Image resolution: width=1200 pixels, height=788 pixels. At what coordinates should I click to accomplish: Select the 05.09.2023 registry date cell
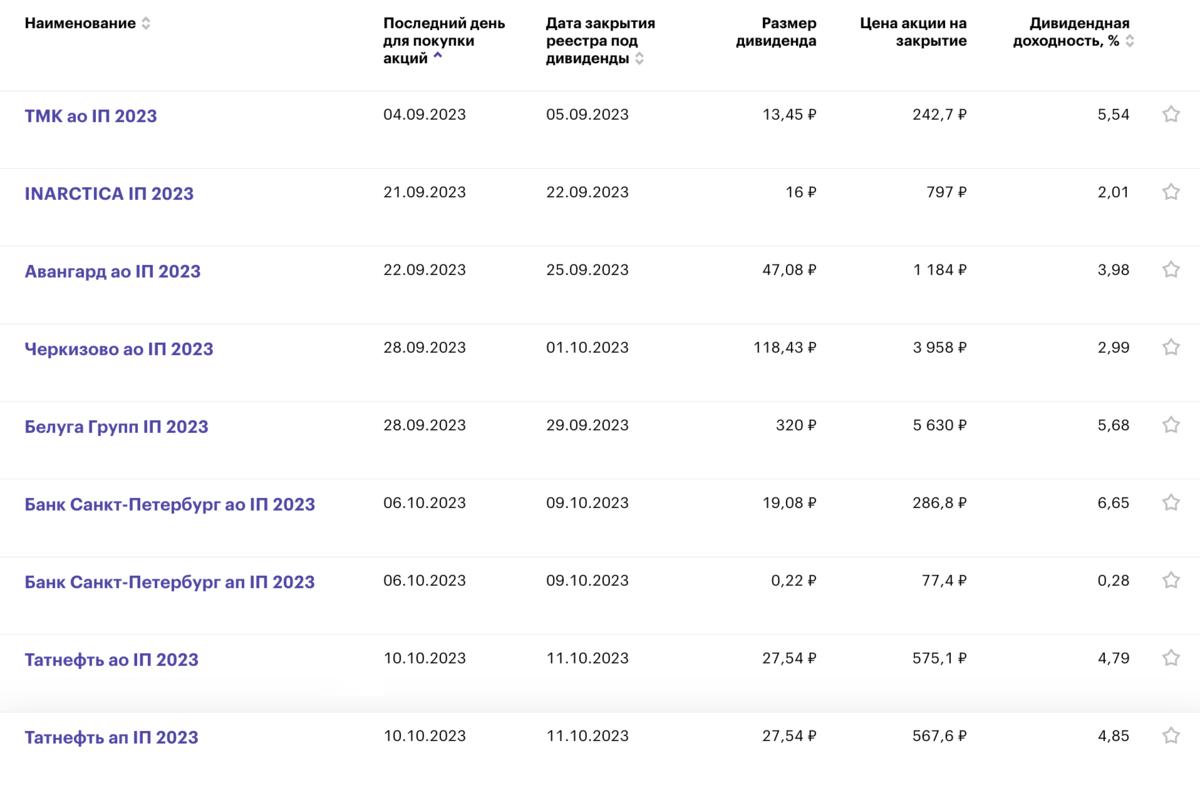[587, 115]
